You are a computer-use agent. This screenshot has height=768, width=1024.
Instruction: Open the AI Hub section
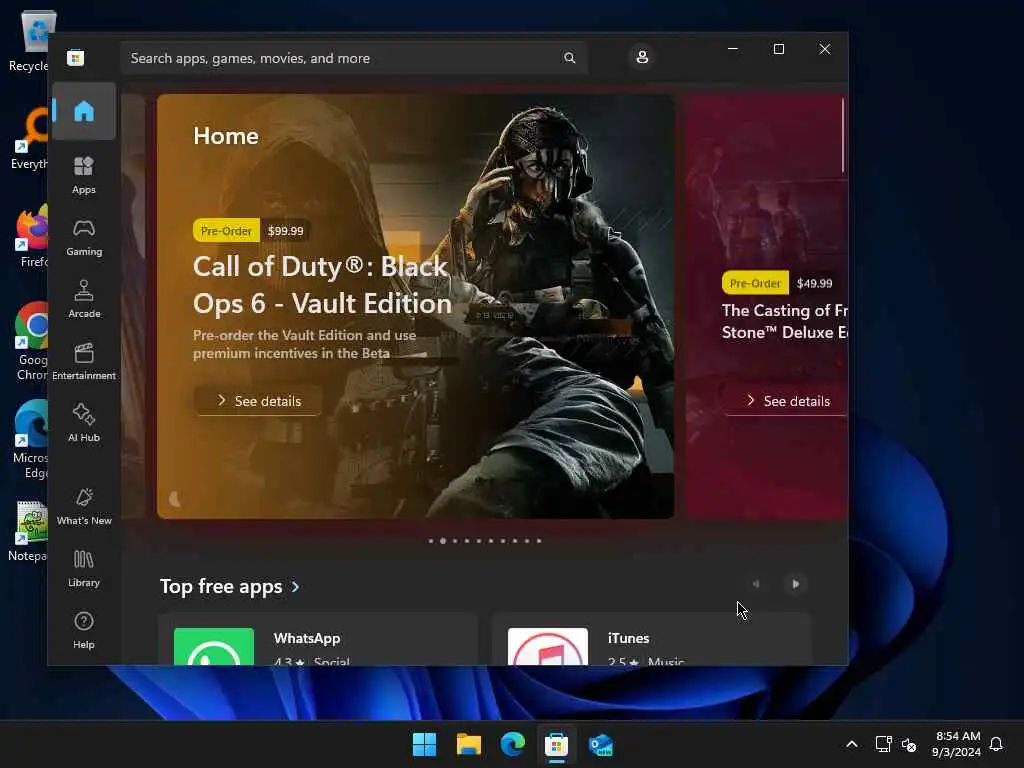[x=84, y=423]
